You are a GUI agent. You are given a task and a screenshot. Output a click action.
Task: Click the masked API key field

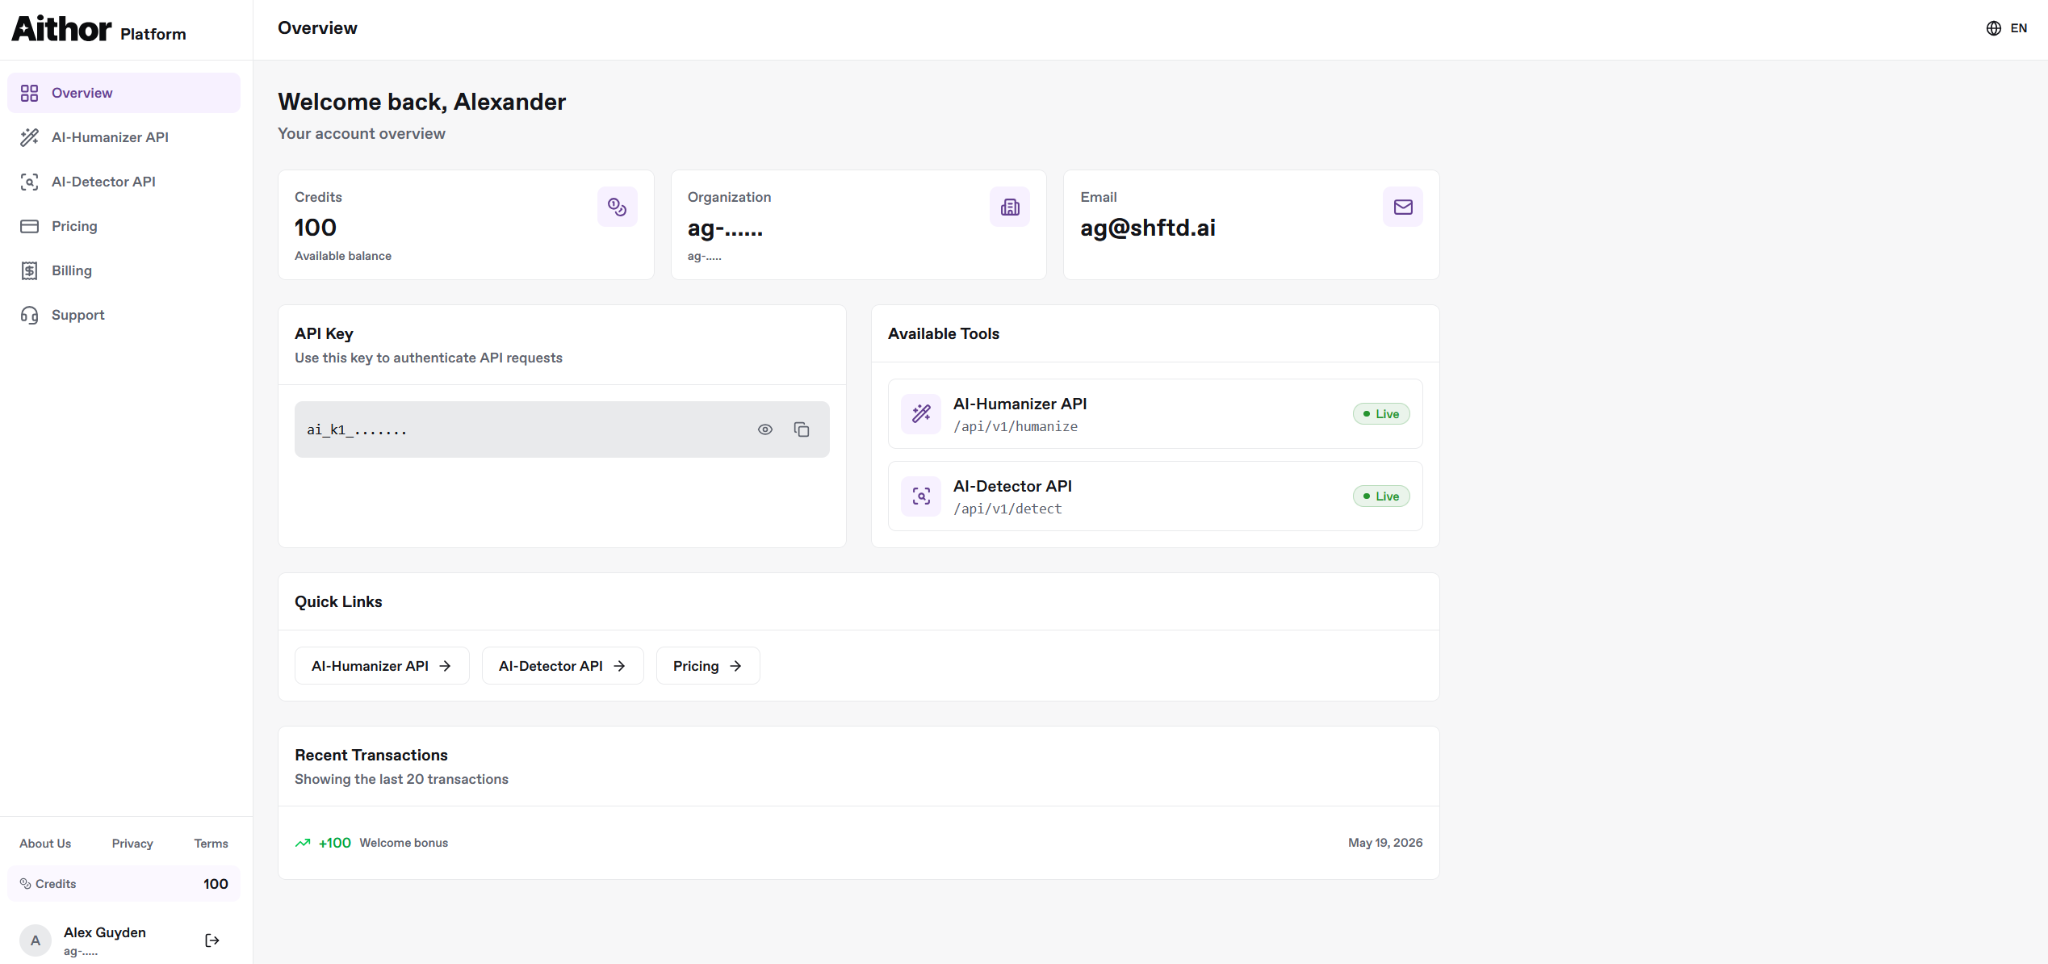coord(562,430)
